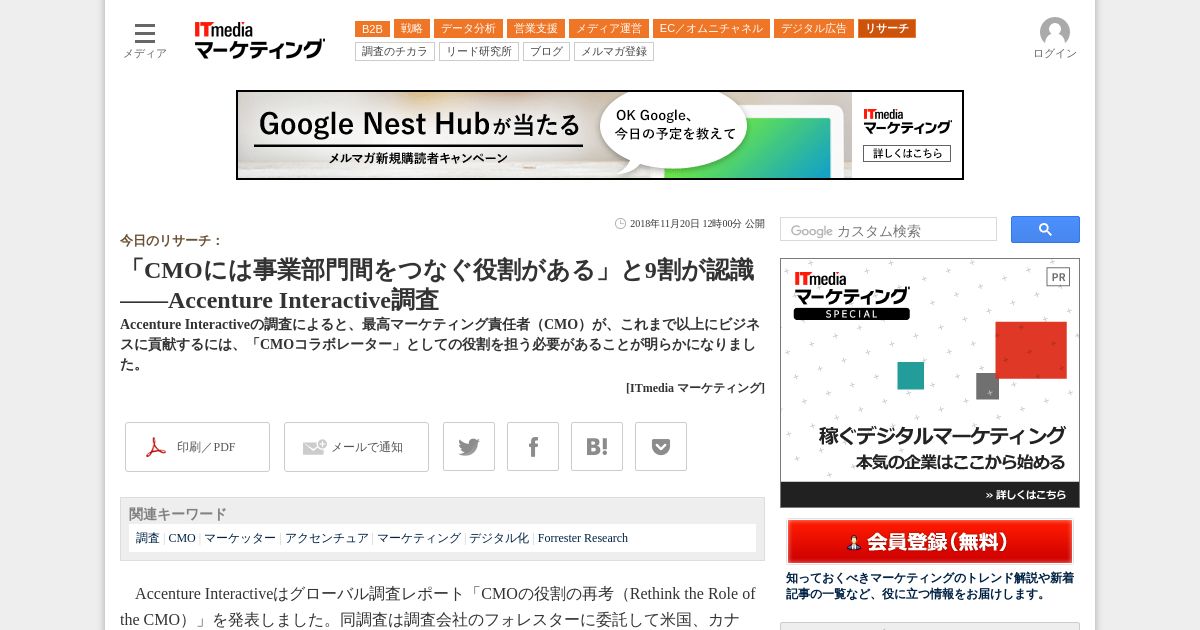Open keyword link デジタル化
This screenshot has width=1200, height=630.
coord(499,538)
